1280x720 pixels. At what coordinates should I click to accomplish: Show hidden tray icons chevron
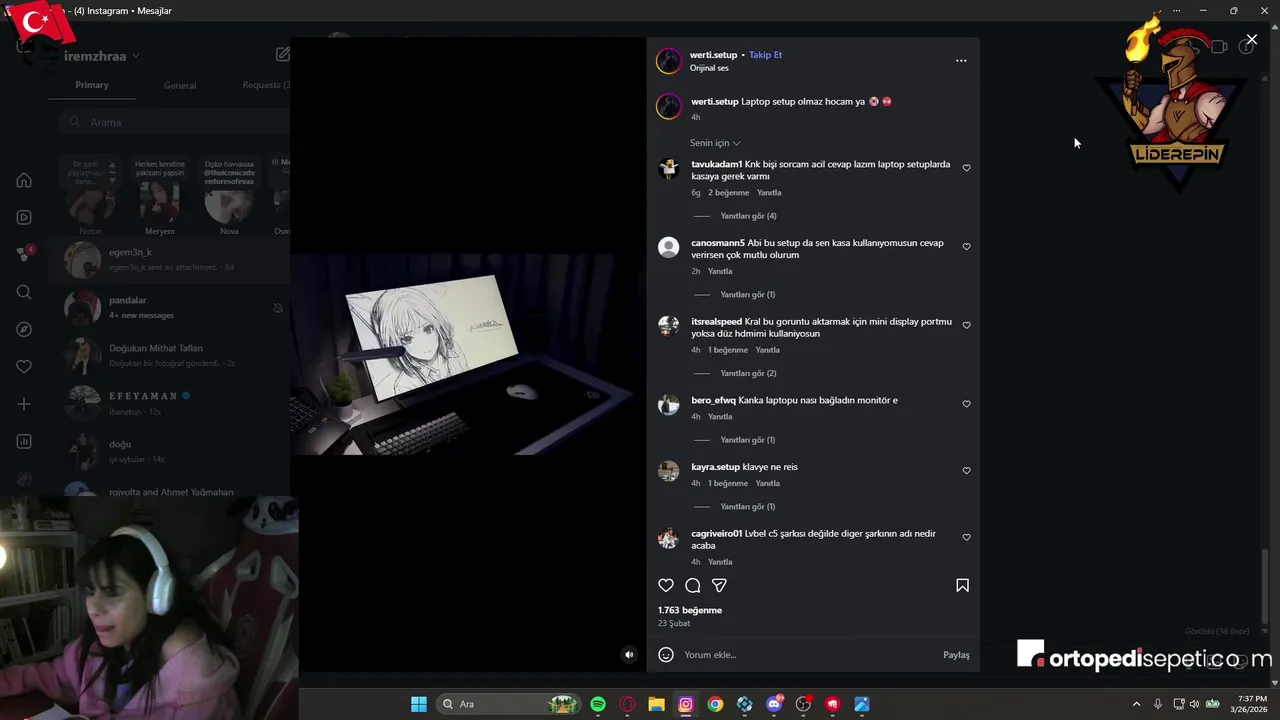pyautogui.click(x=1136, y=704)
